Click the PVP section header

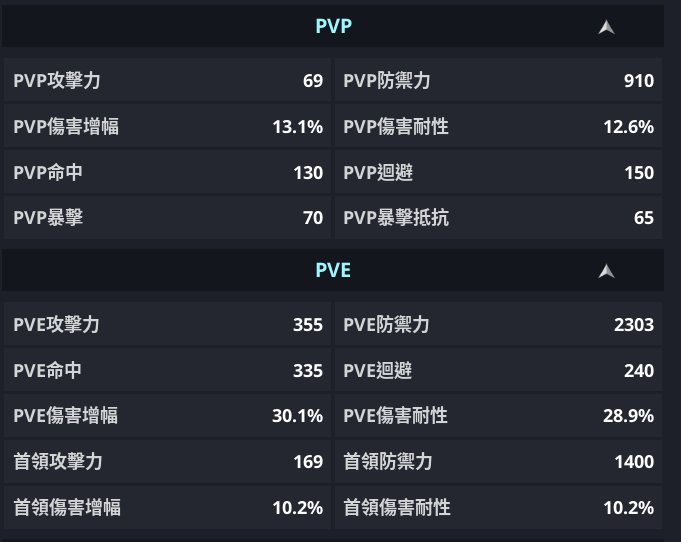[x=333, y=27]
